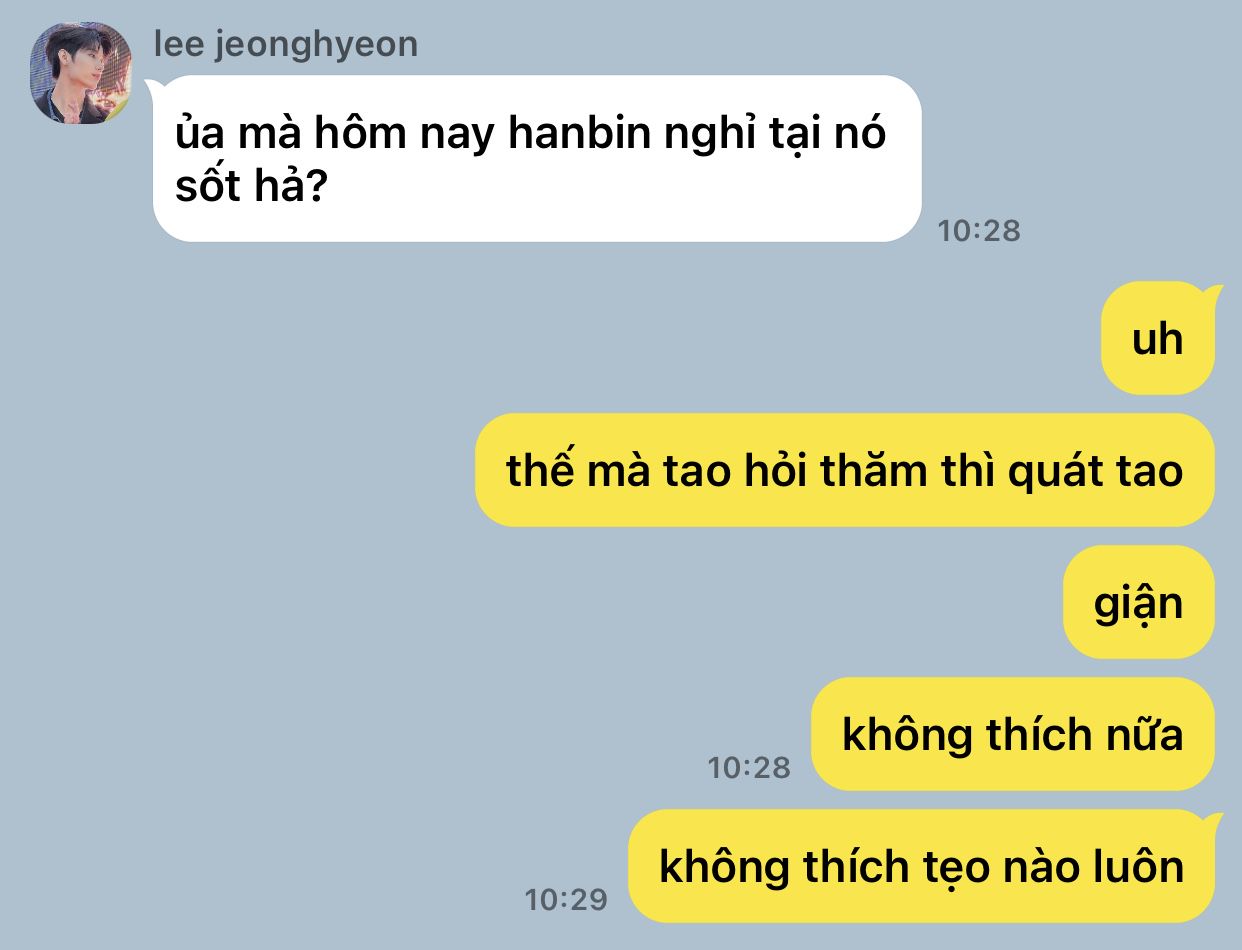Click the 10:28 timestamp beside không thích nữa
This screenshot has width=1242, height=950.
749,768
